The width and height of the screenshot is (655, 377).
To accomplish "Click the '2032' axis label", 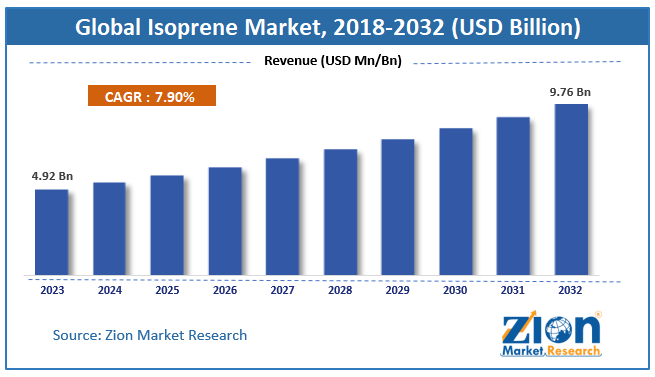I will point(570,290).
